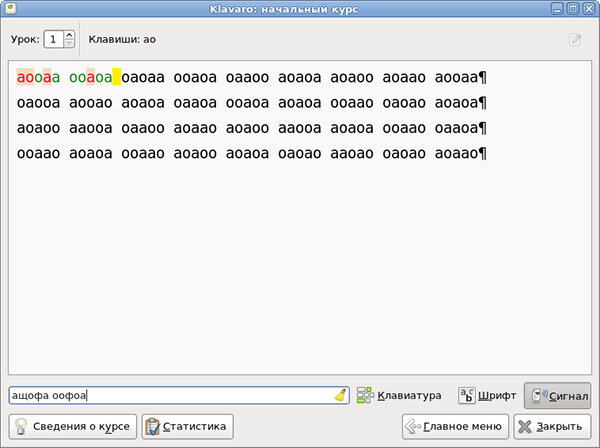The height and width of the screenshot is (448, 600).
Task: Click the first red-marked word аоoаа
Action: [x=38, y=77]
